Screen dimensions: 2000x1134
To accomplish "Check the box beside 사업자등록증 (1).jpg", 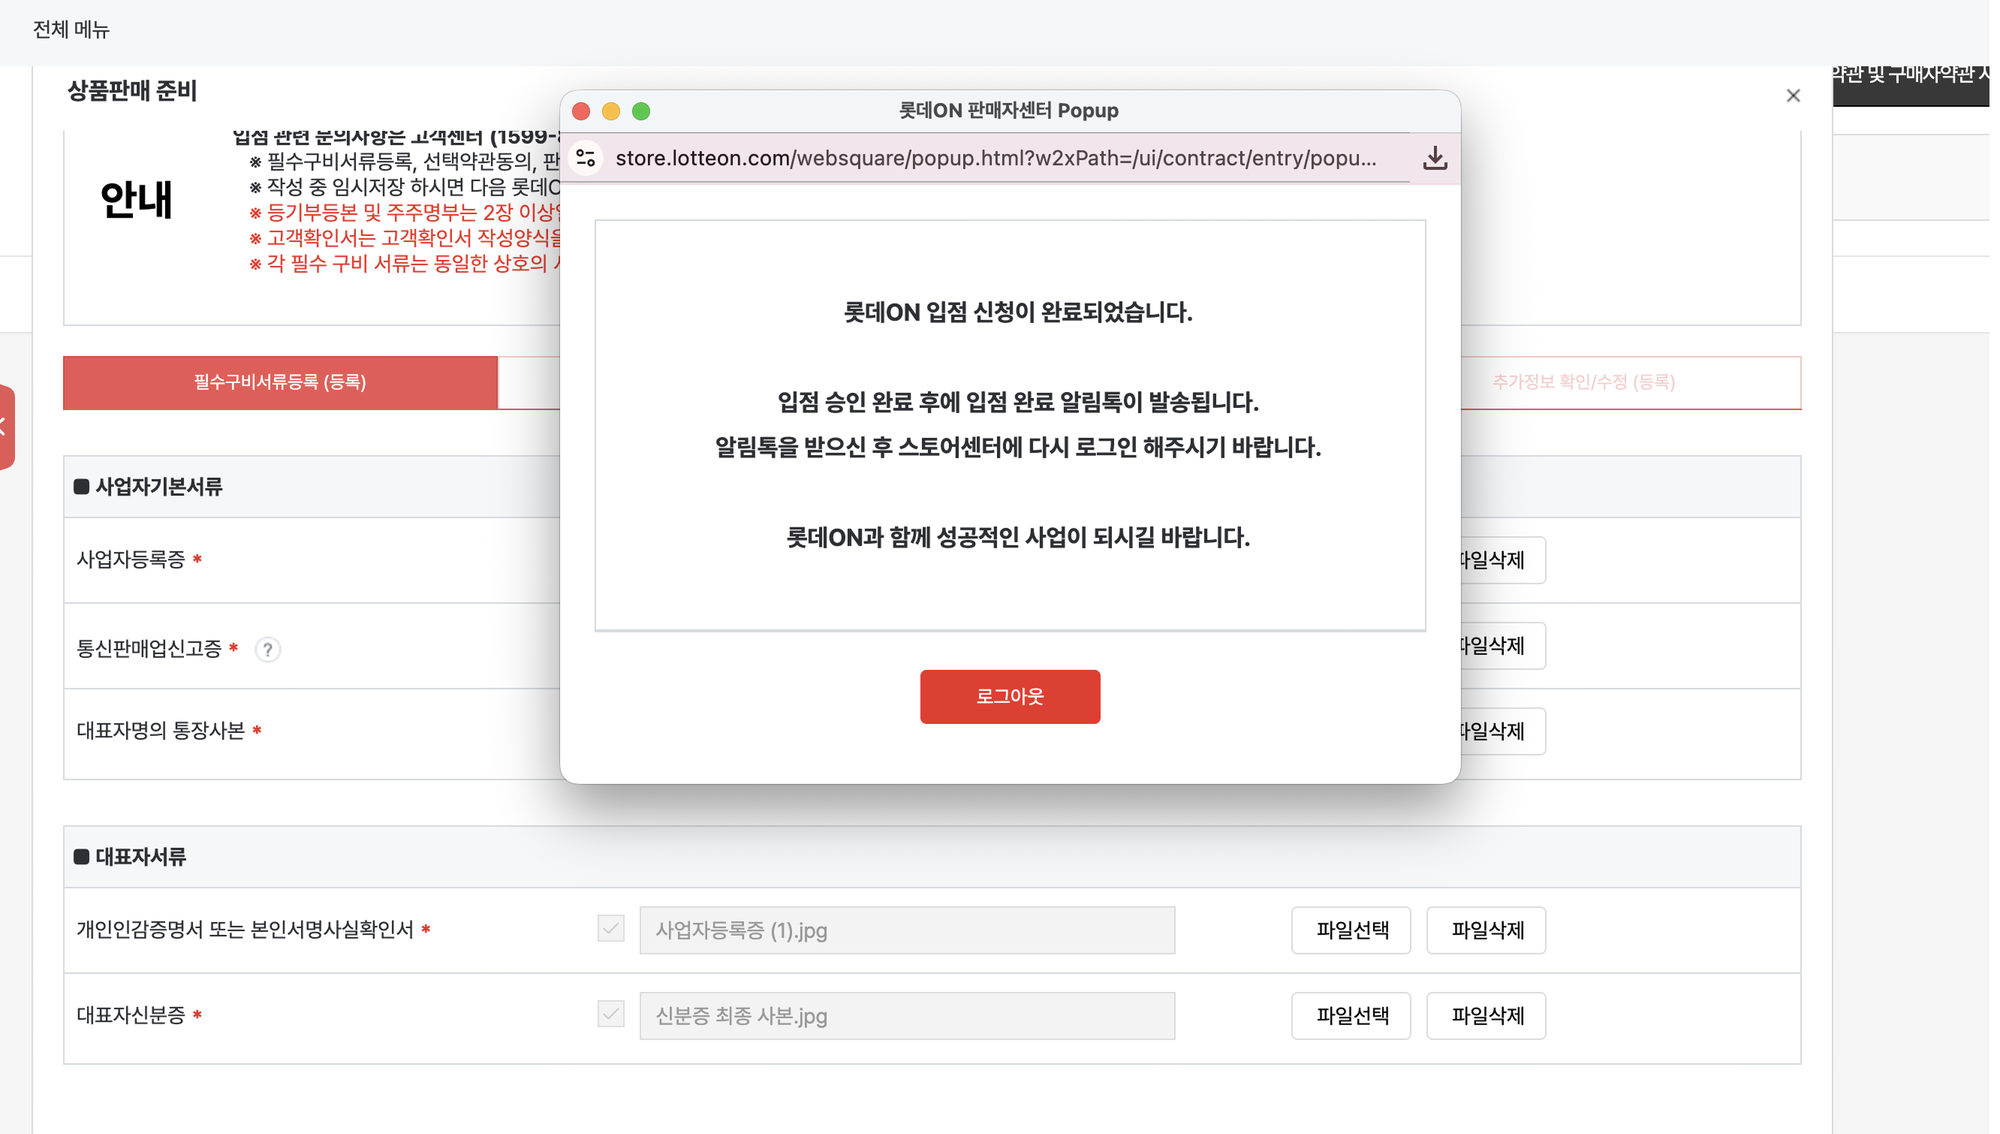I will coord(611,930).
